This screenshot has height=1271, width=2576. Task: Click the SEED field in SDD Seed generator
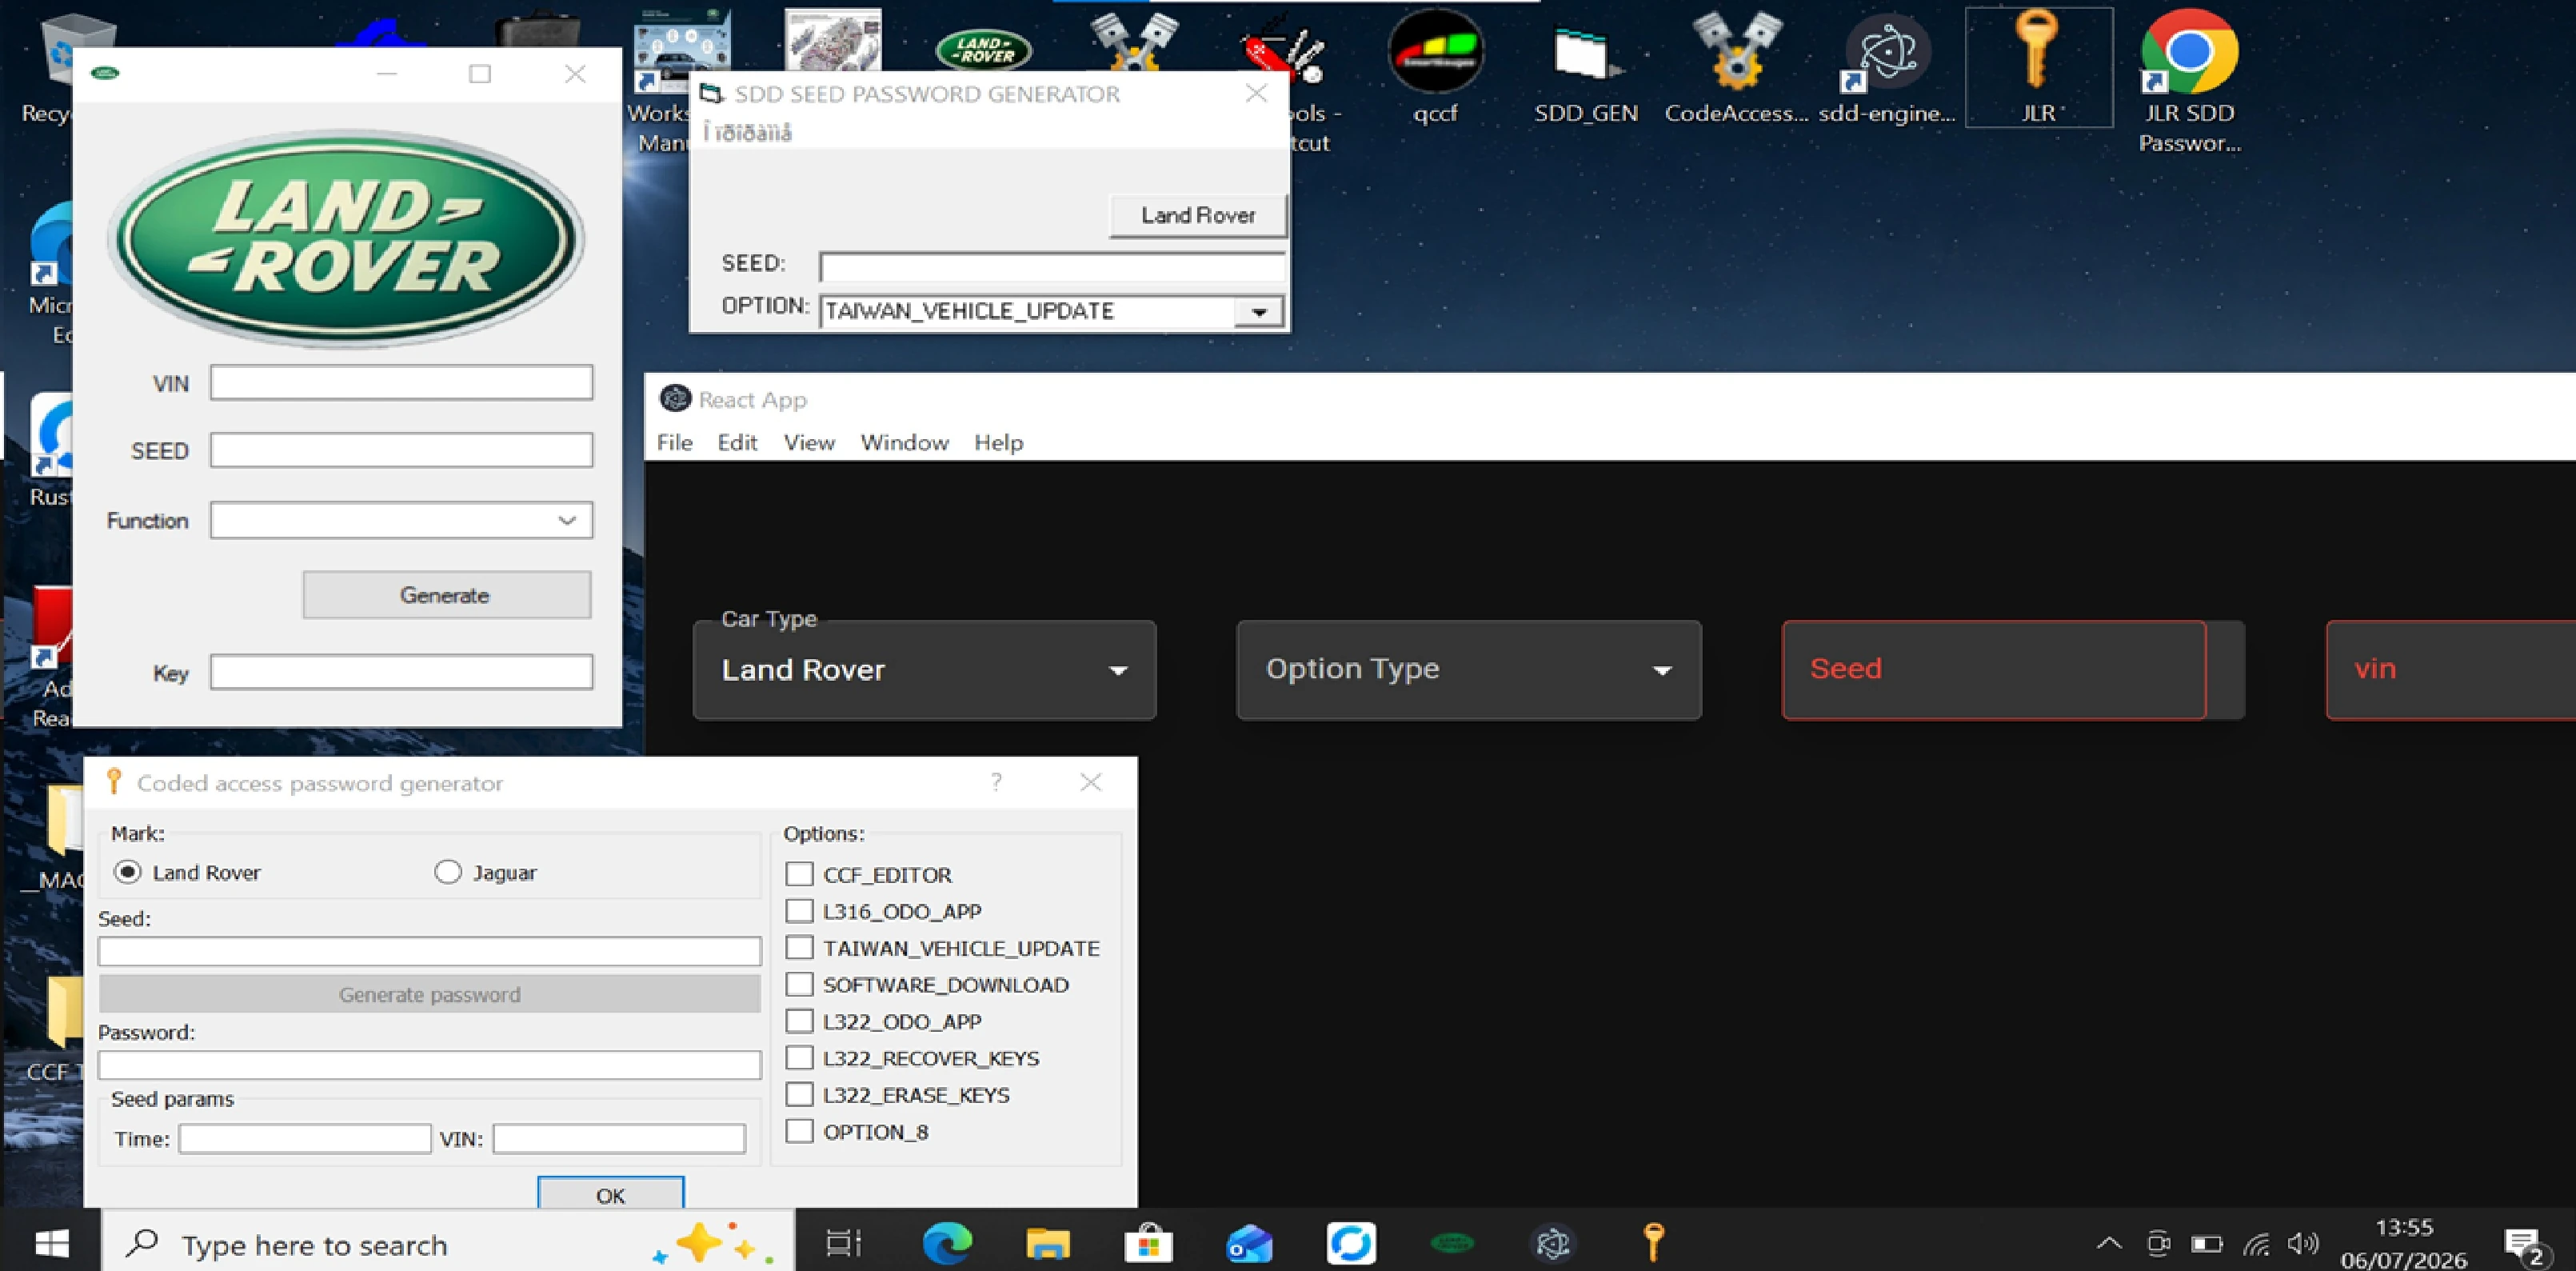(1052, 267)
